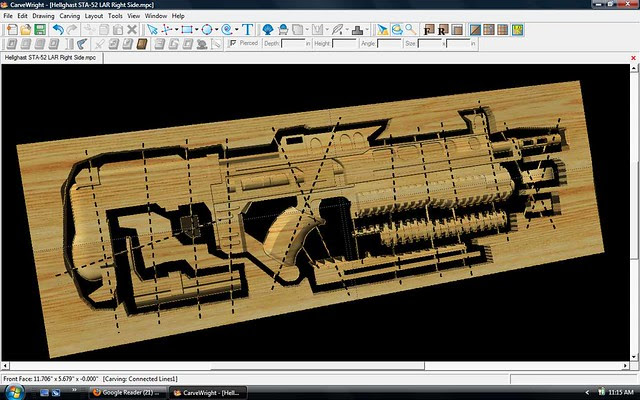Click the horizontal scrollbar right arrow
This screenshot has width=640, height=400.
coord(626,366)
